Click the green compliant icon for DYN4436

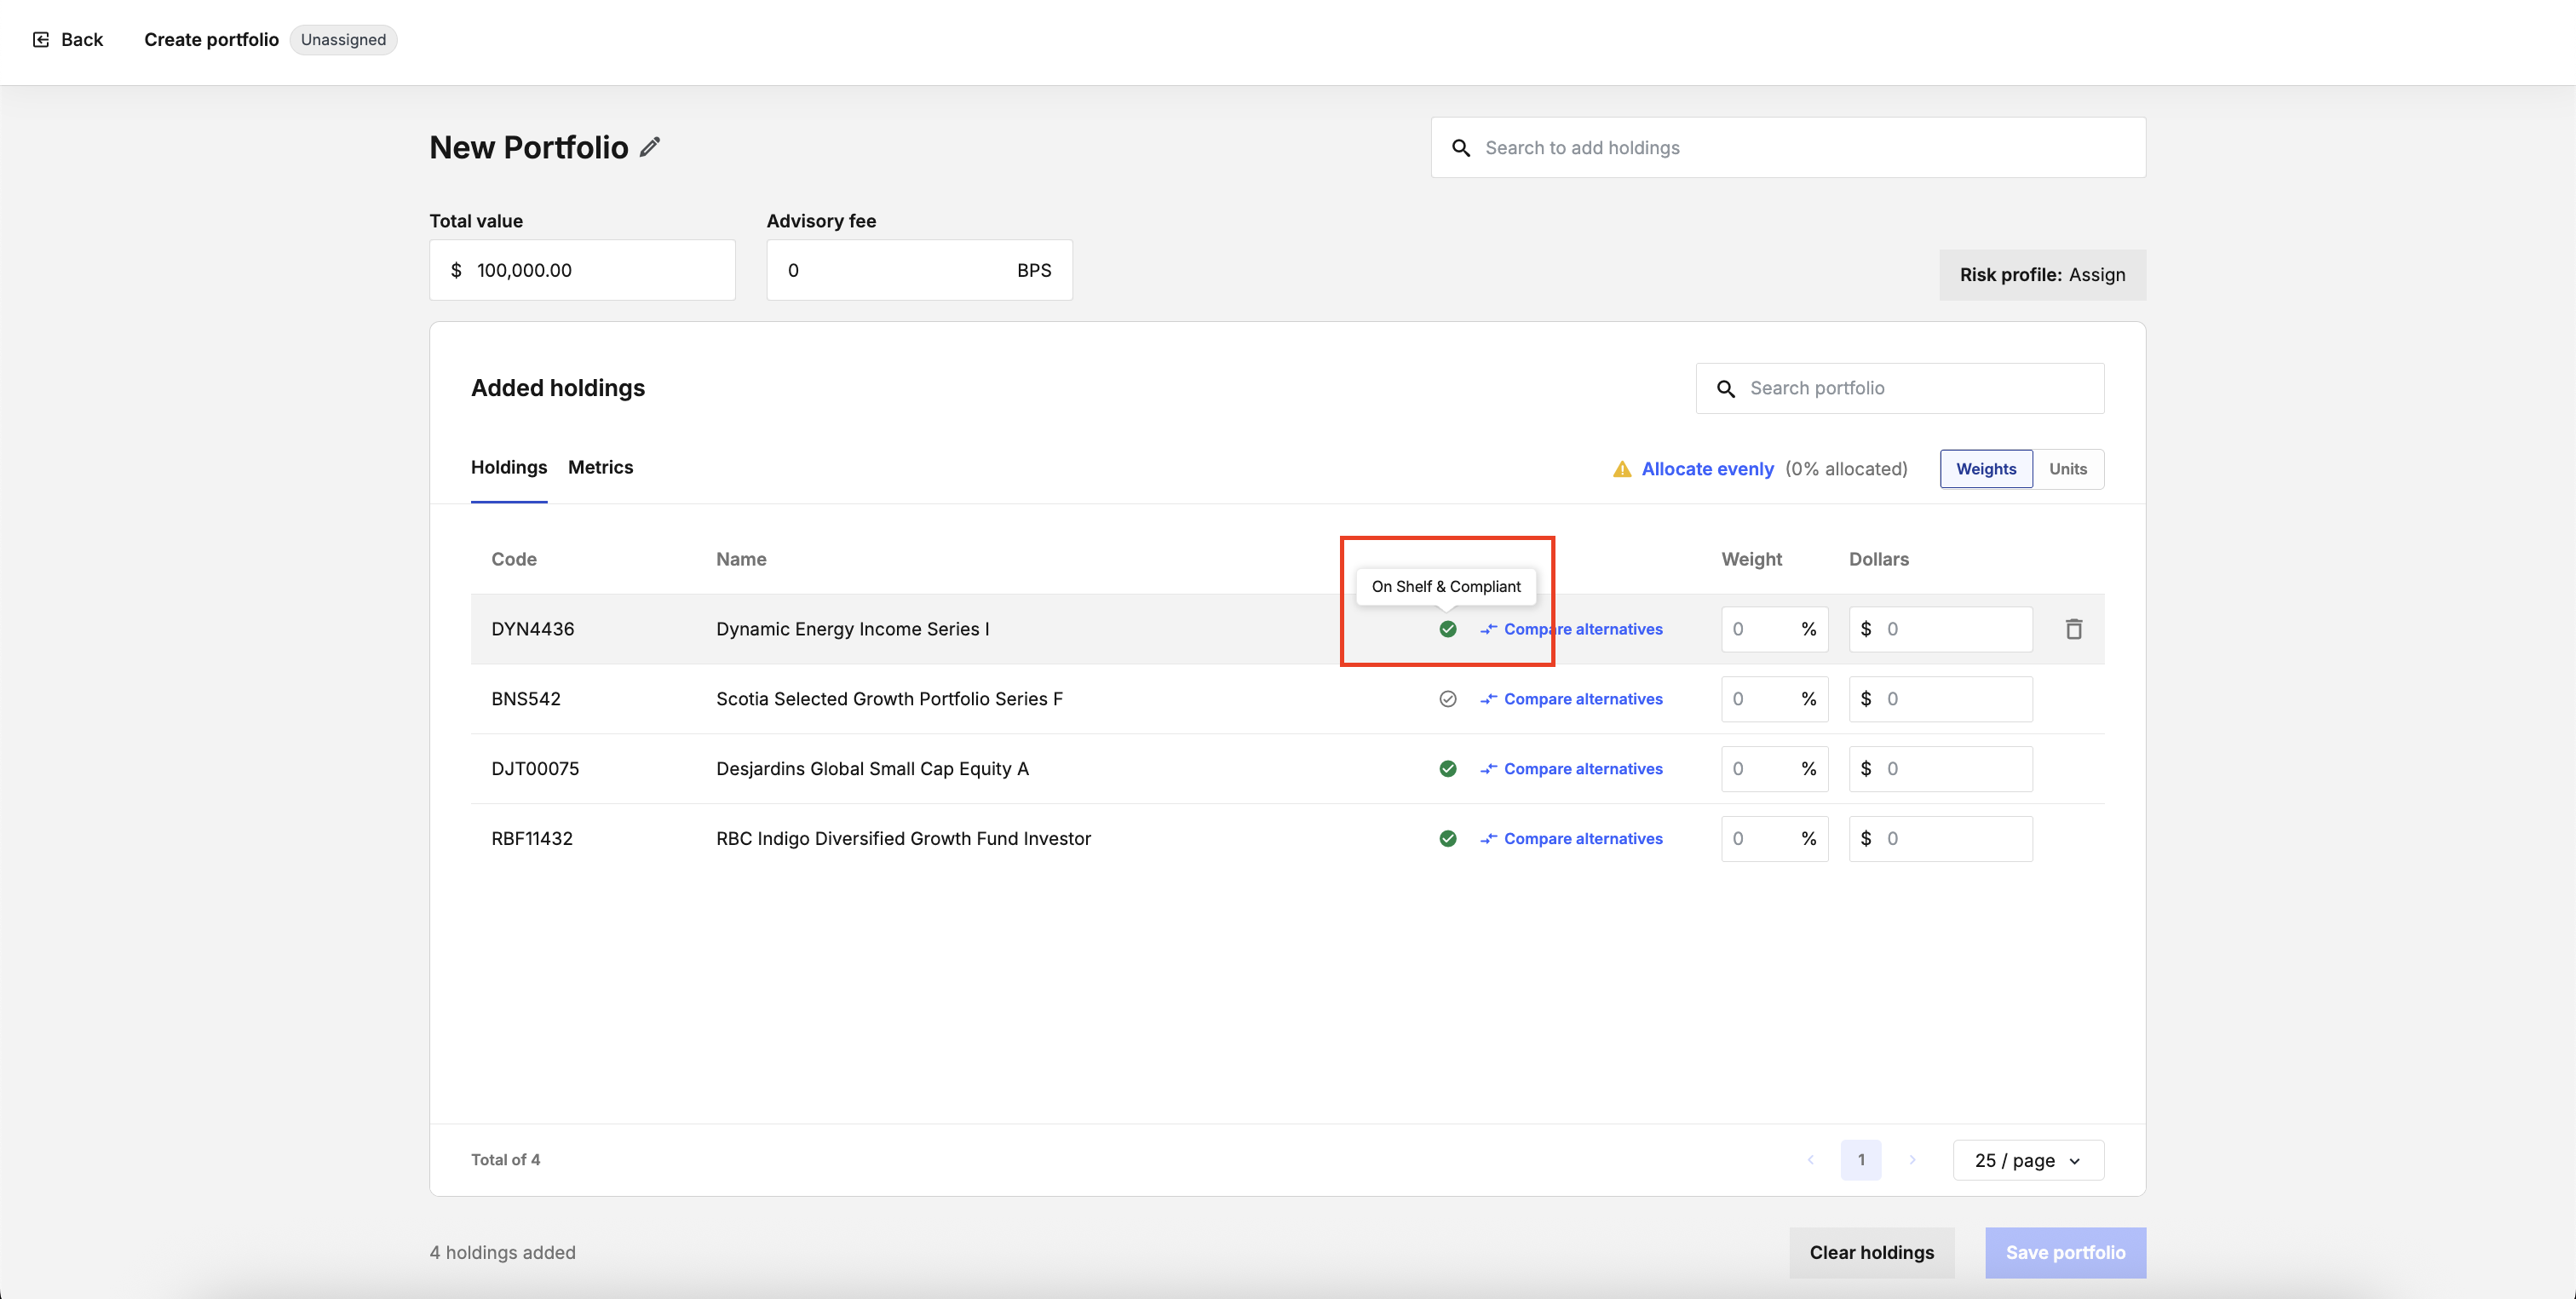(1447, 629)
